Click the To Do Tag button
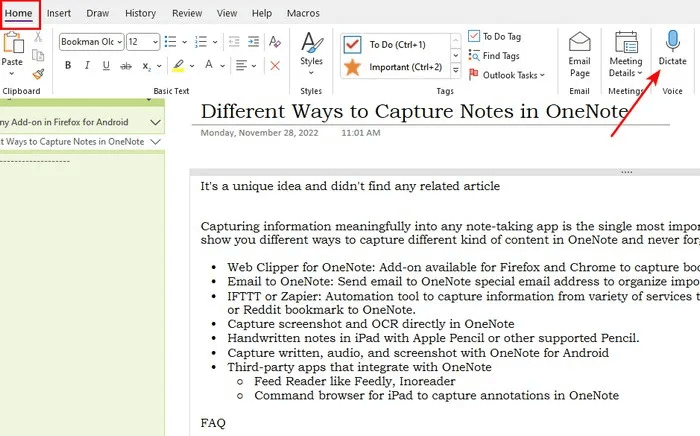 click(x=495, y=36)
